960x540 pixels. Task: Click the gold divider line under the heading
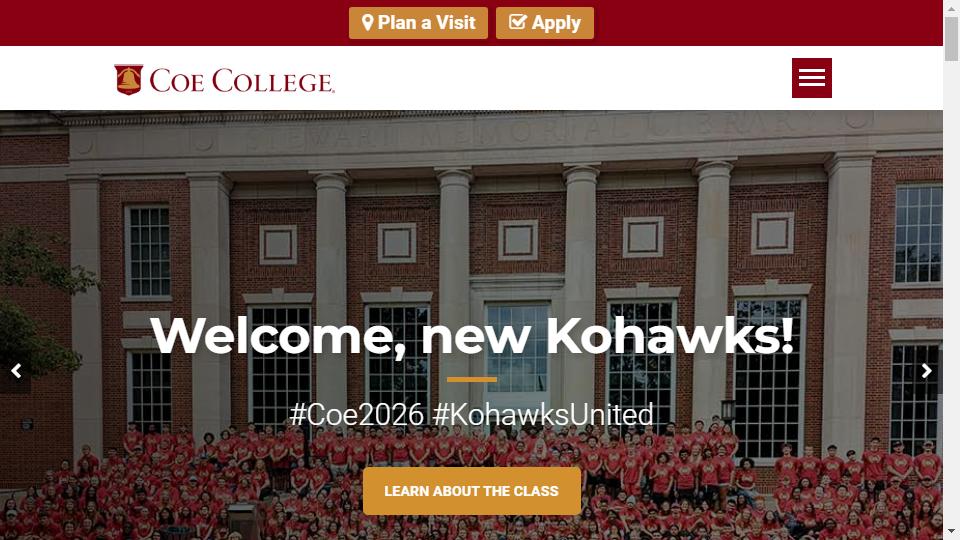(472, 380)
